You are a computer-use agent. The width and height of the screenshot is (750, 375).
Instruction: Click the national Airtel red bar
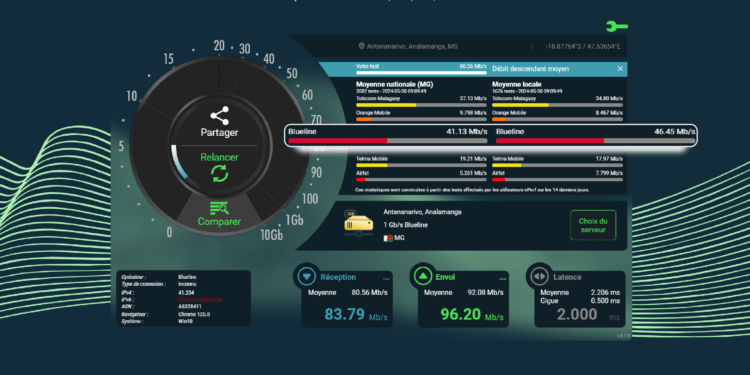pyautogui.click(x=421, y=179)
